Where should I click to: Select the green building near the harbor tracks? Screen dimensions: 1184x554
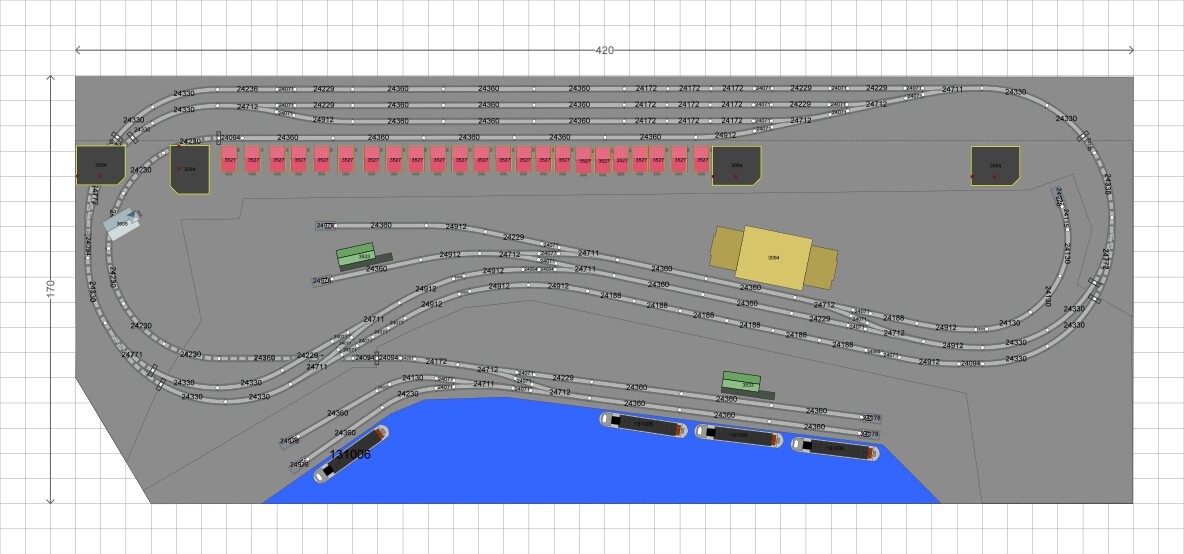pos(741,382)
